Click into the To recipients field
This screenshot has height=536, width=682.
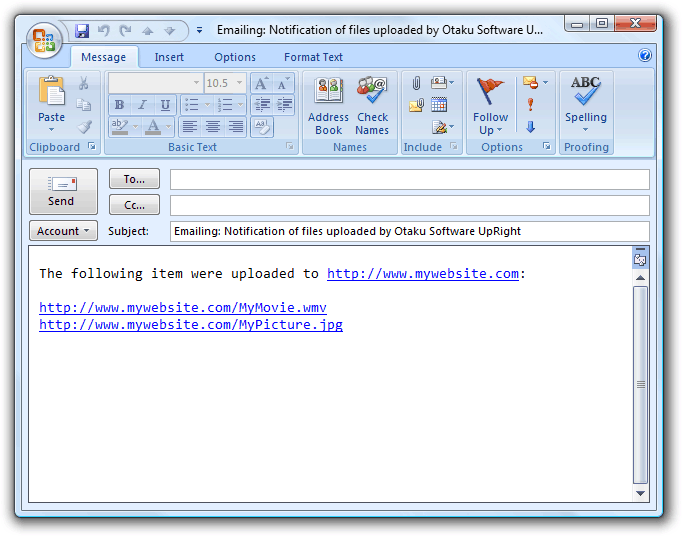410,179
